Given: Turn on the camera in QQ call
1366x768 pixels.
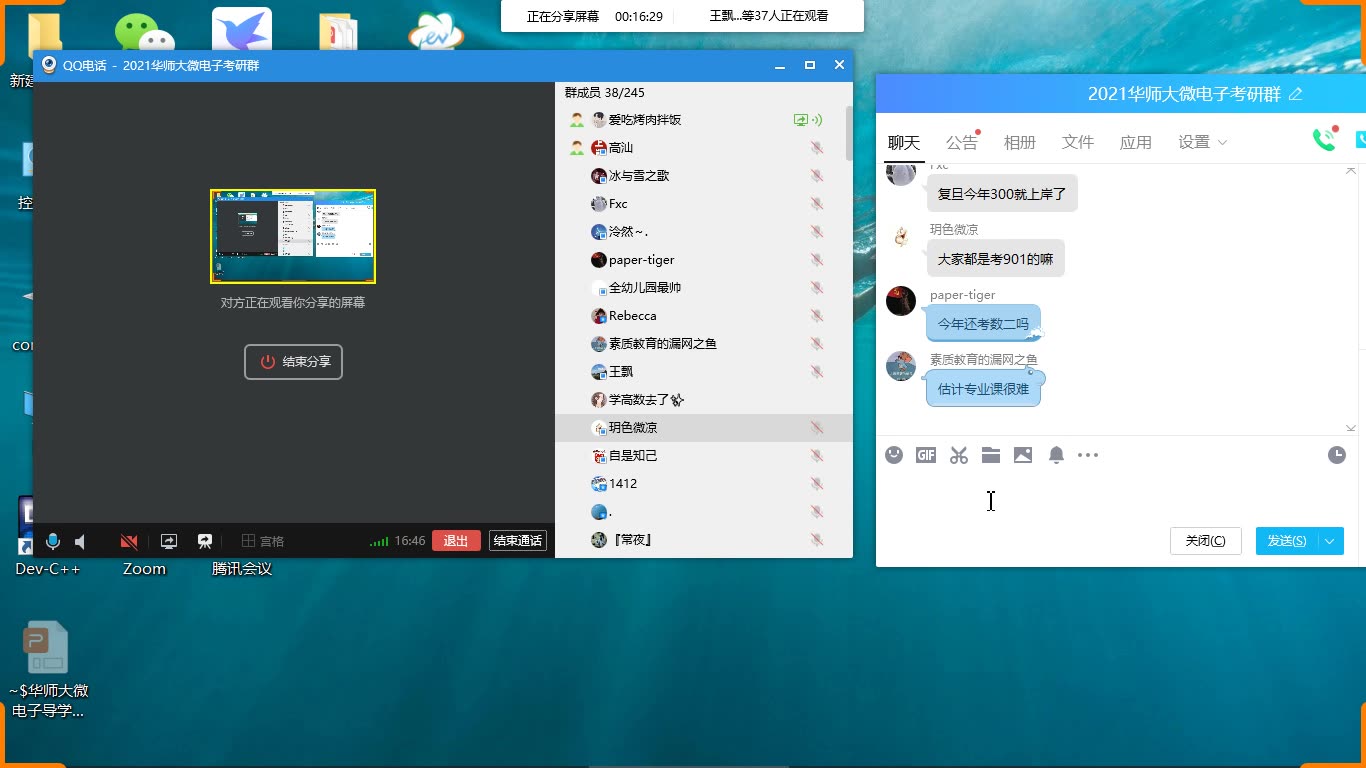Looking at the screenshot, I should pyautogui.click(x=129, y=541).
